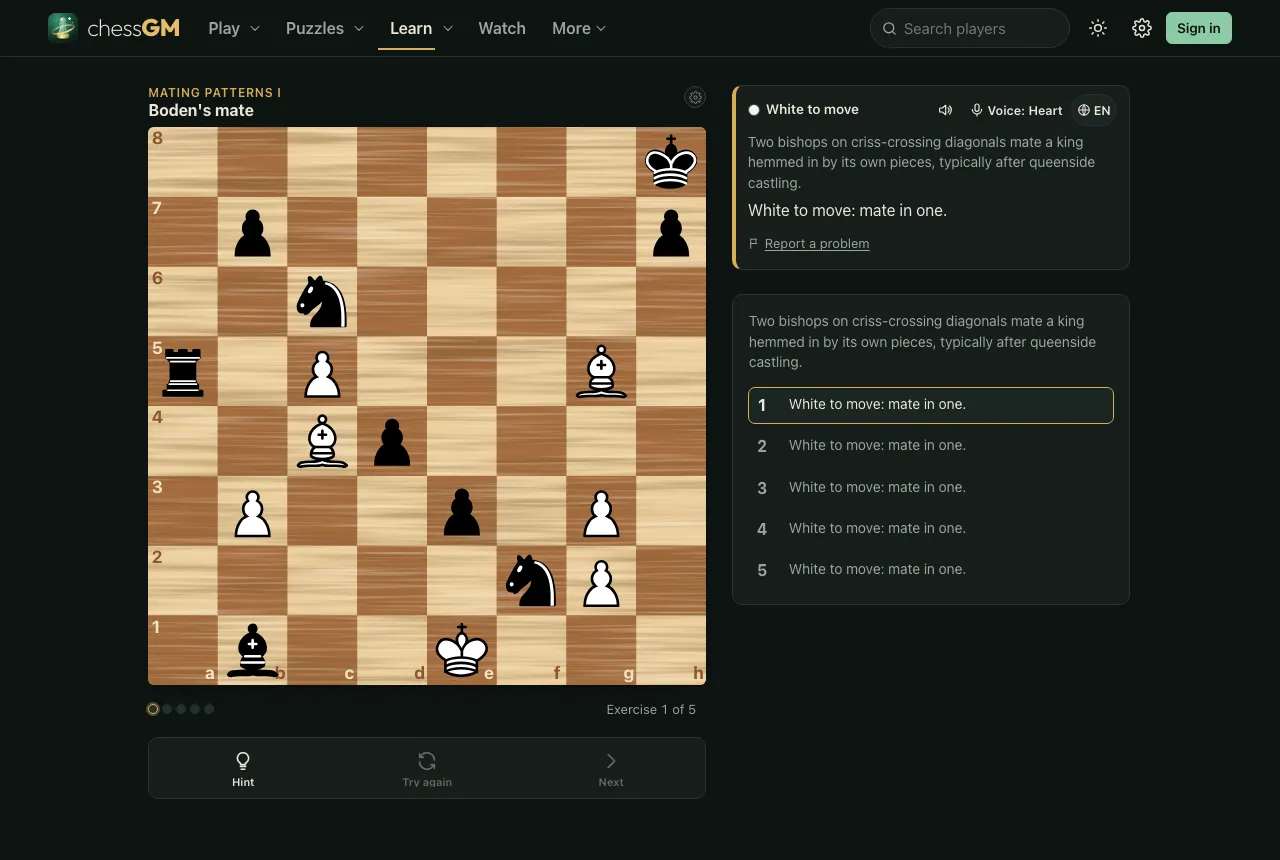
Task: Click the empty f6 board square
Action: [x=532, y=301]
